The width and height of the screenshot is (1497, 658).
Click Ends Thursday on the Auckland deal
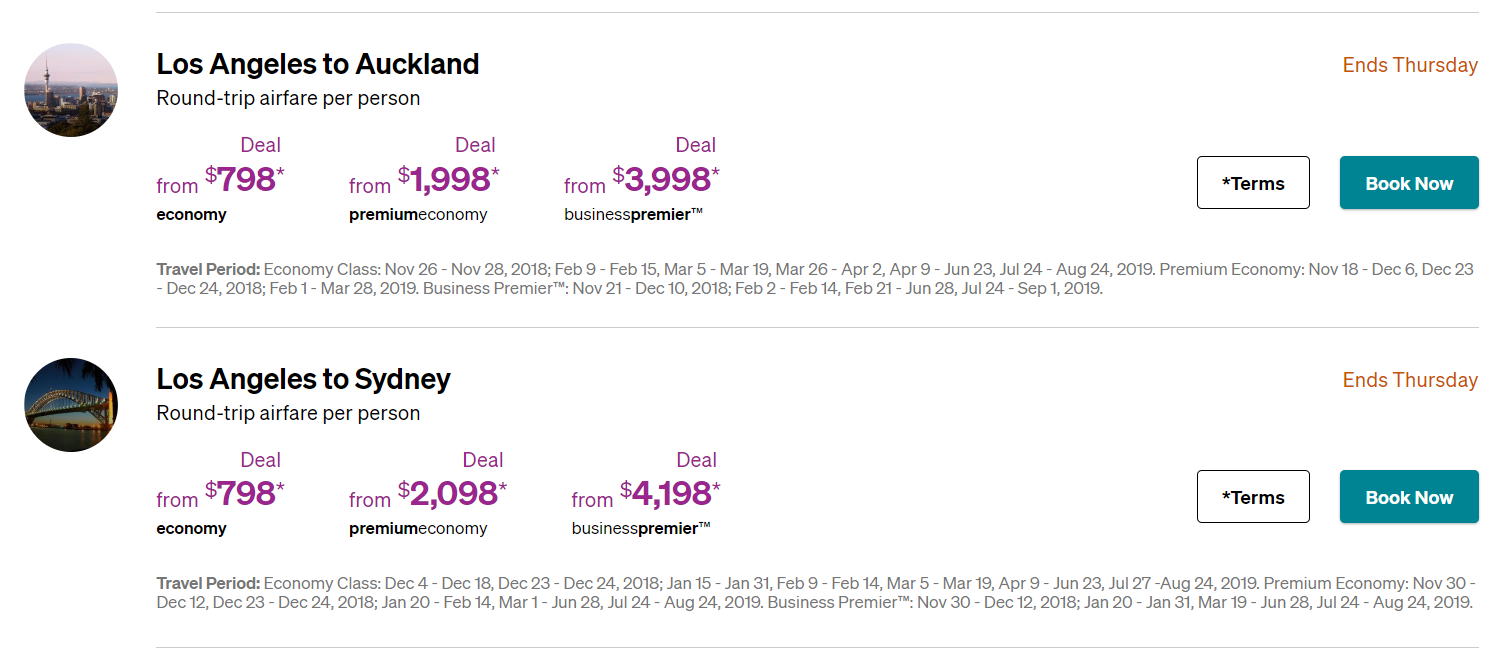coord(1410,65)
